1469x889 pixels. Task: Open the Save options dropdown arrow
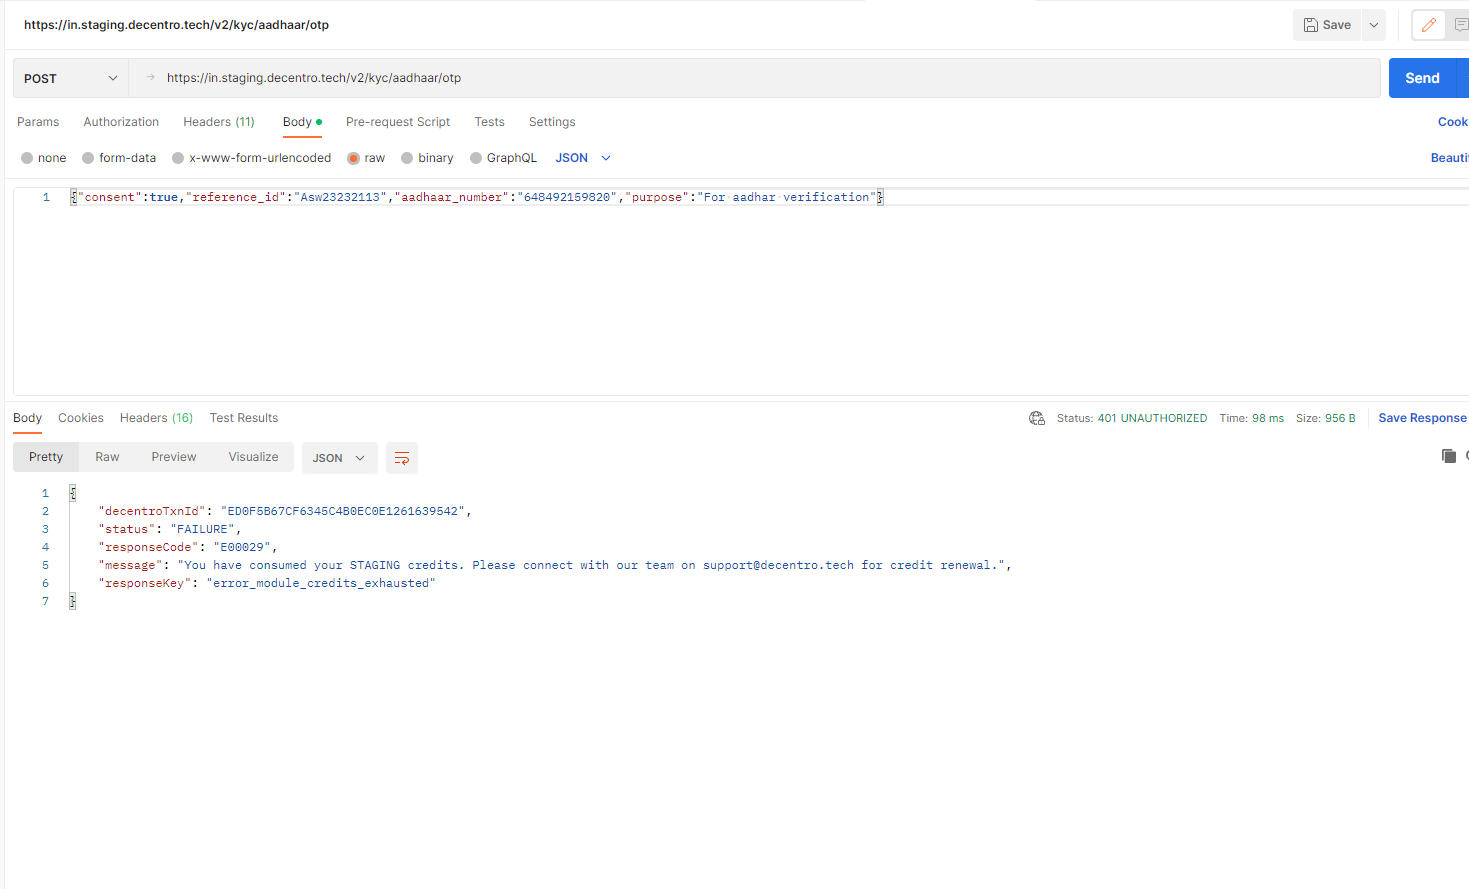(x=1374, y=25)
